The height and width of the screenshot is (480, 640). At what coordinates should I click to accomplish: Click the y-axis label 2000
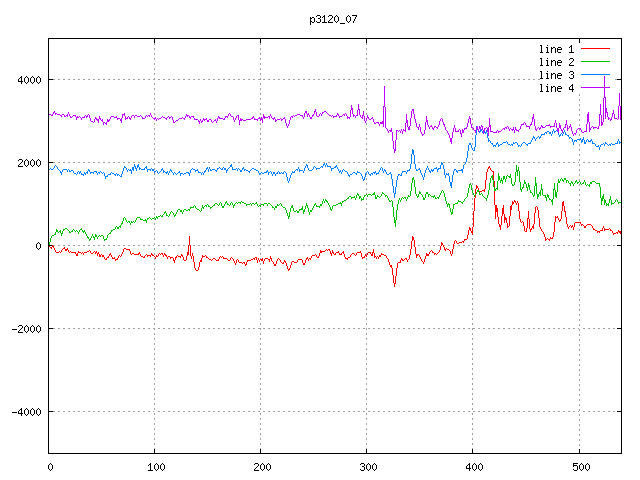pyautogui.click(x=29, y=163)
